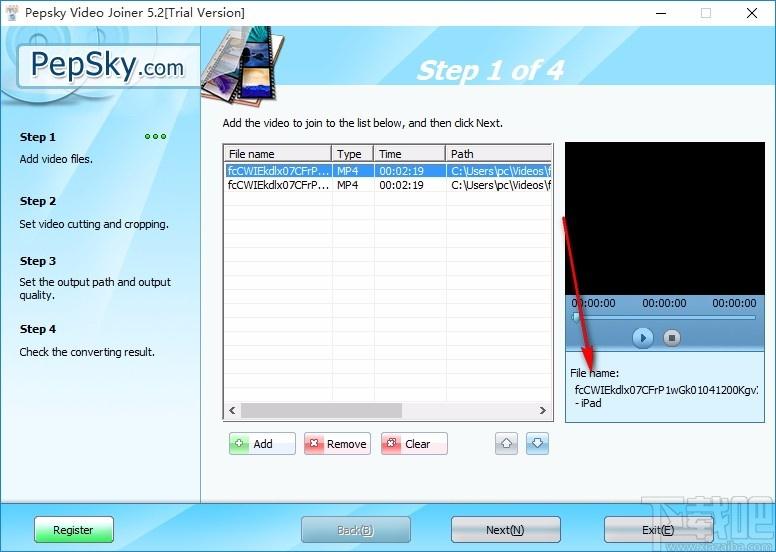Image resolution: width=776 pixels, height=552 pixels.
Task: Select the first video row in list
Action: [279, 170]
